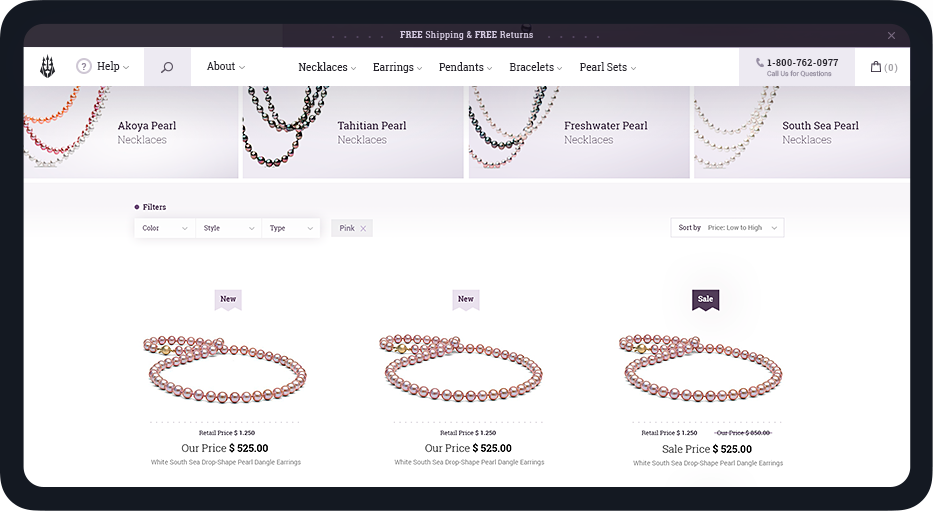Dismiss the free shipping banner
Image resolution: width=933 pixels, height=511 pixels.
[x=891, y=36]
